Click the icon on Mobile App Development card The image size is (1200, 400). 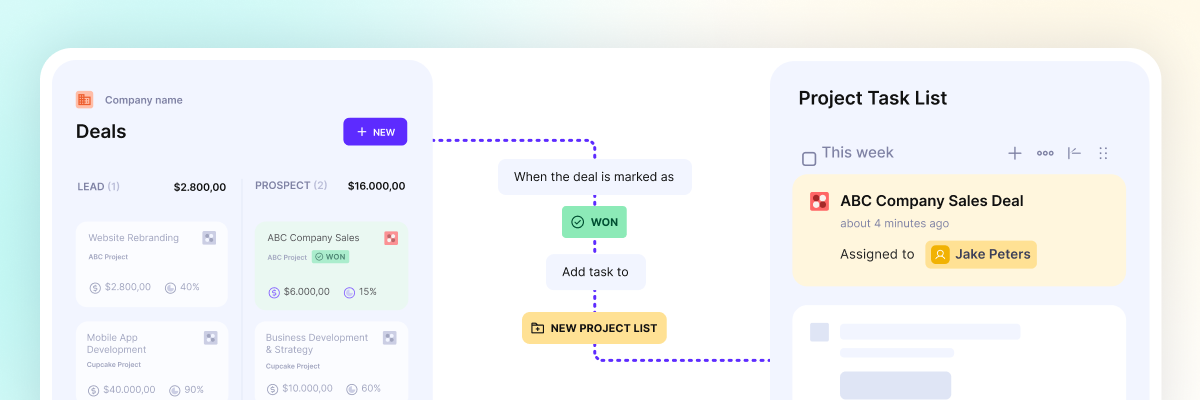210,338
